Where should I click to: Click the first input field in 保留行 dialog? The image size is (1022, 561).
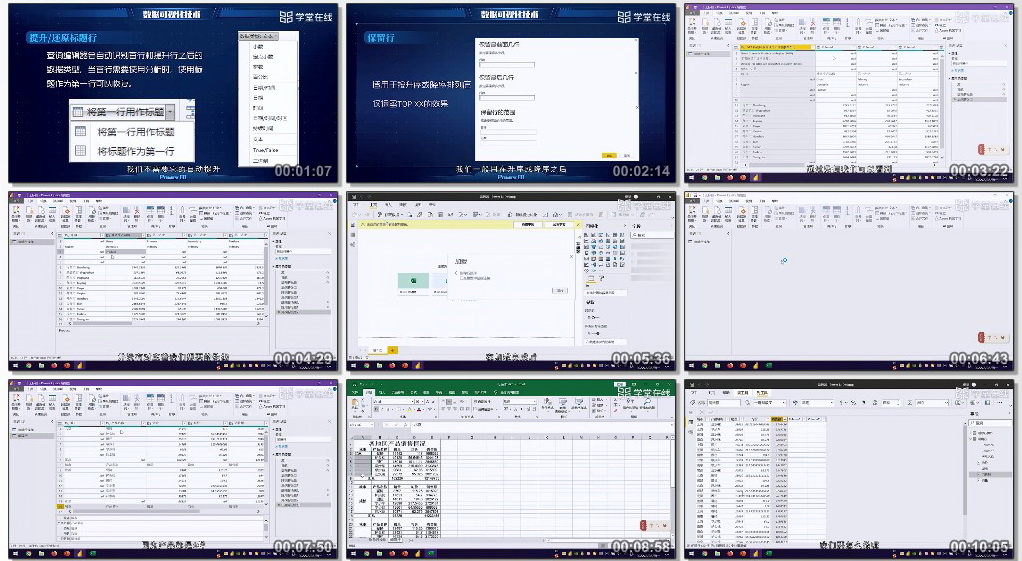click(507, 66)
